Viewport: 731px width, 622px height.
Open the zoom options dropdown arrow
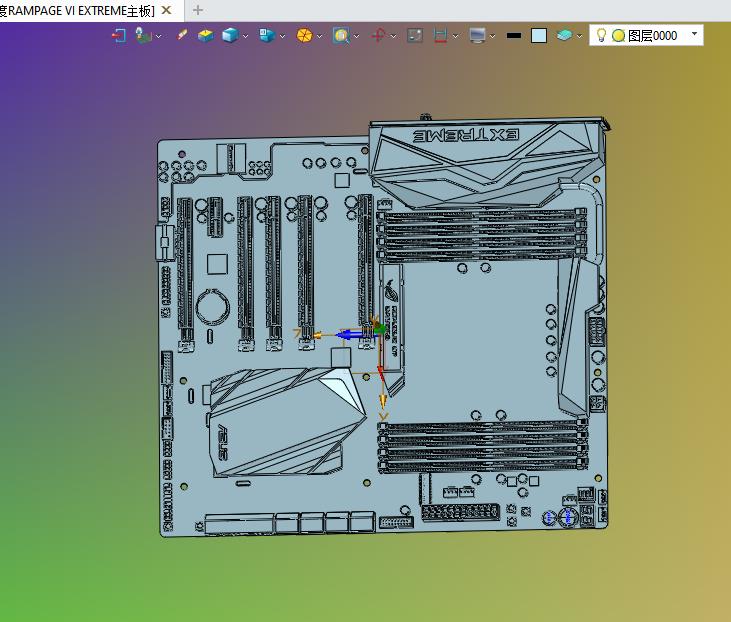[356, 36]
